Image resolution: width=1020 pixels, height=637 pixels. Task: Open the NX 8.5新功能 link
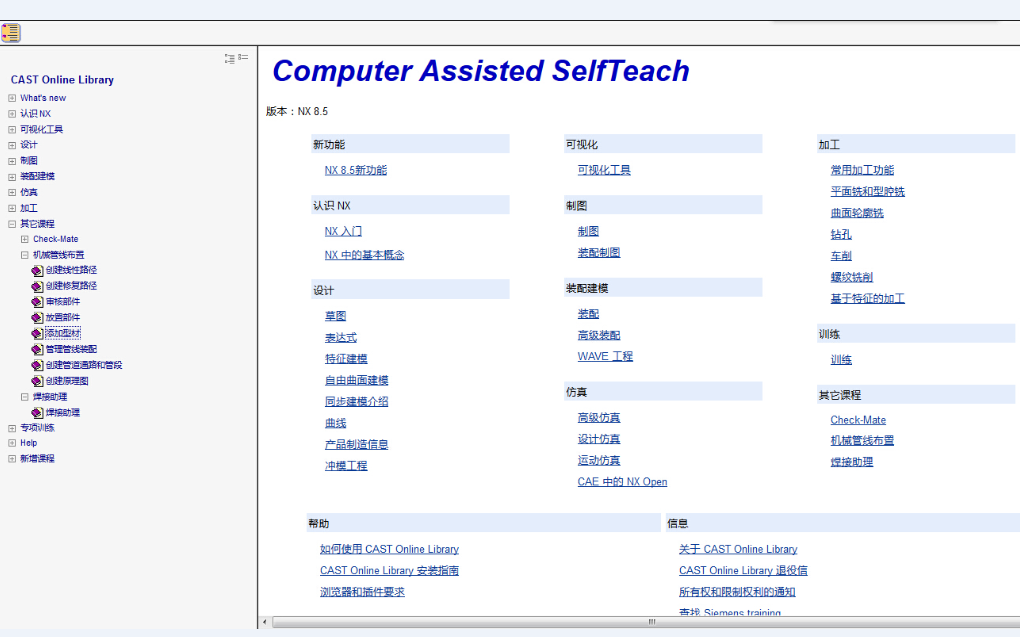pos(356,170)
